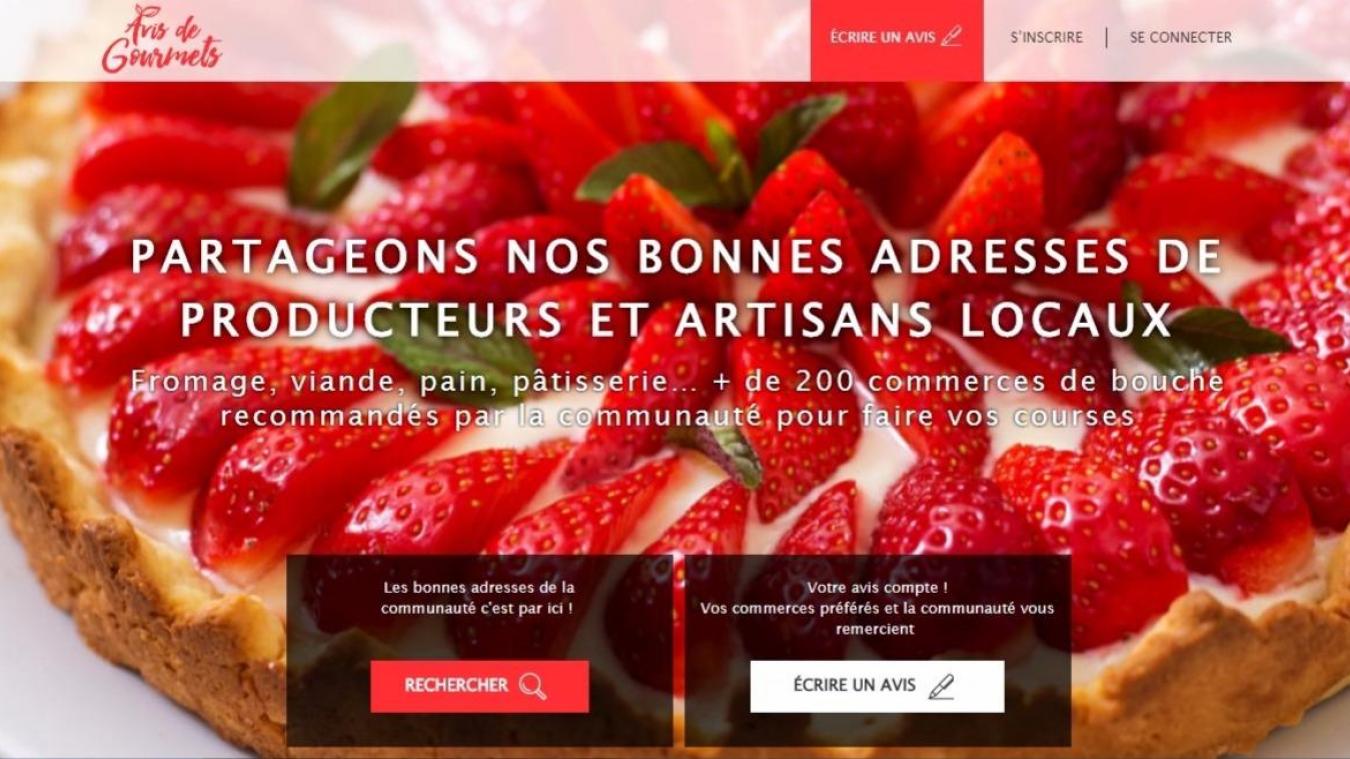Click the dark search card panel background
1350x759 pixels.
point(480,640)
